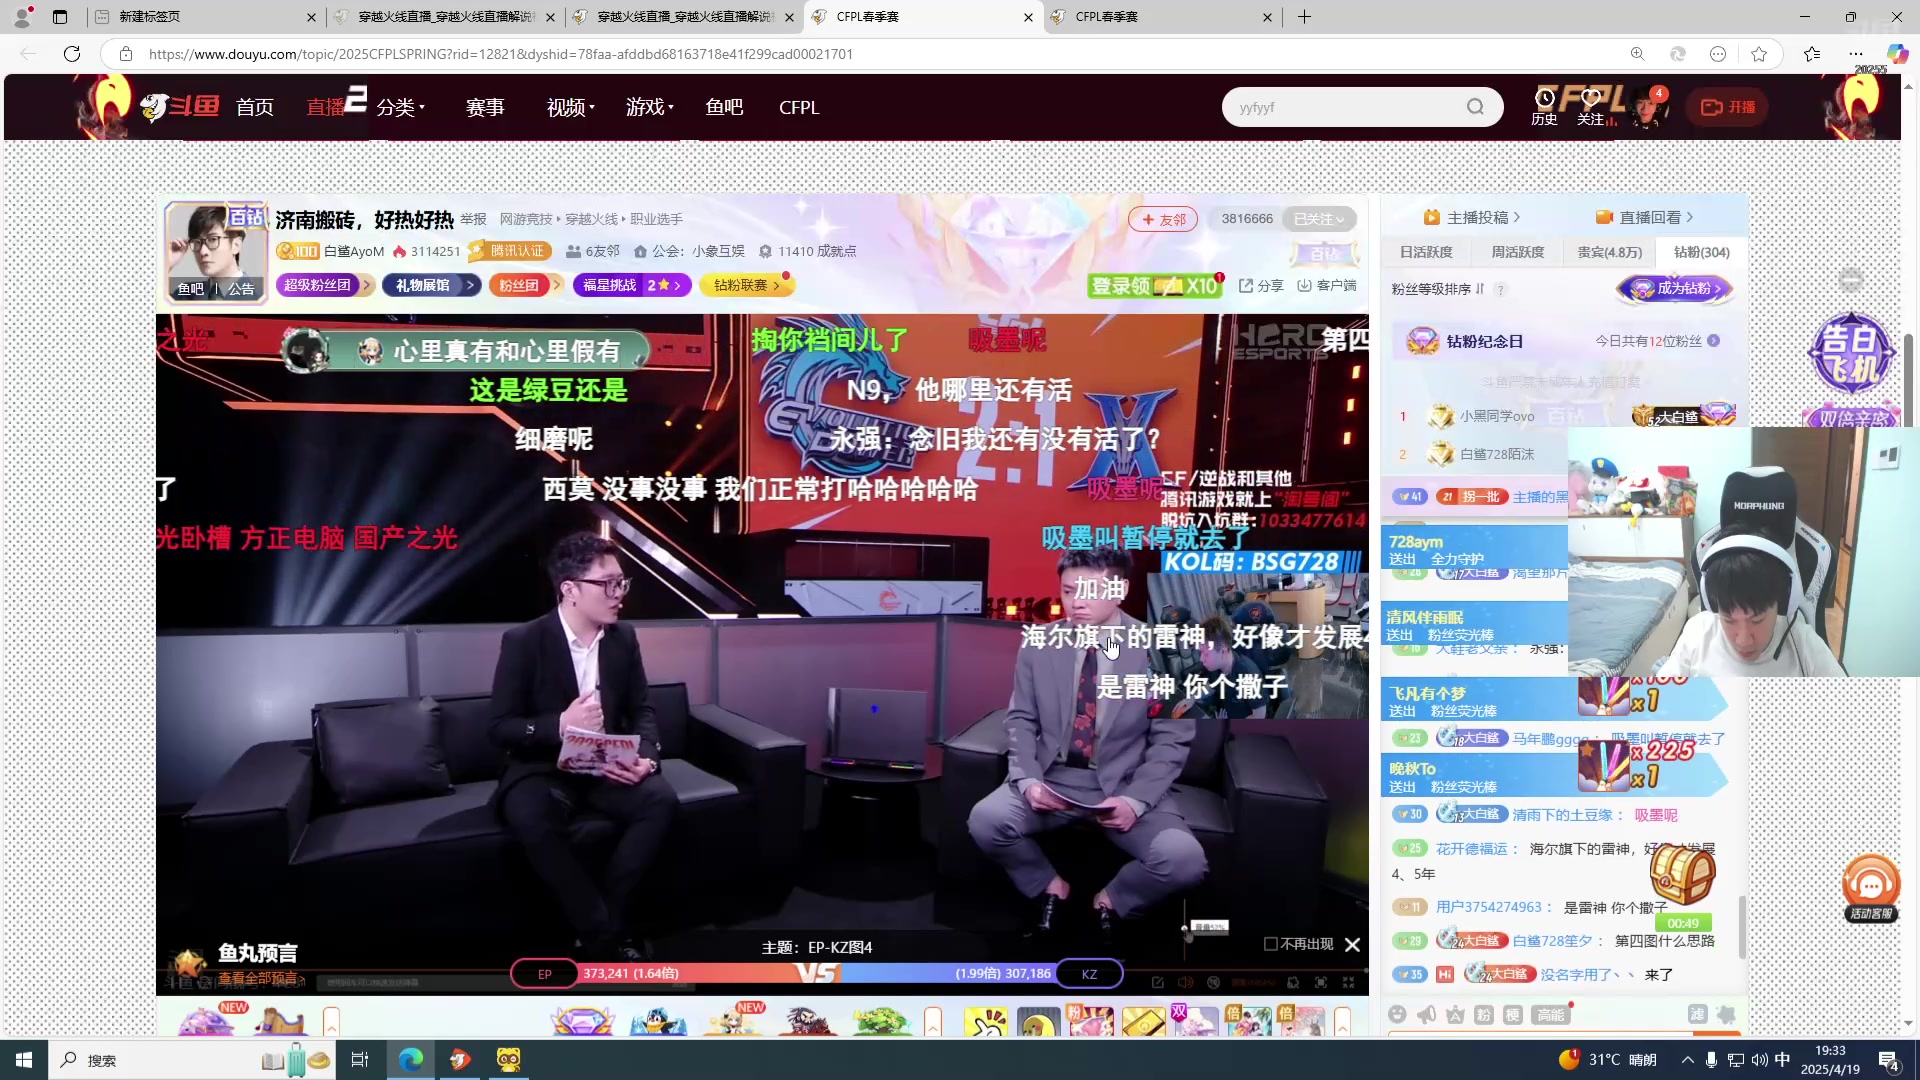Click the megaphone broadcast icon in chat toolbar
This screenshot has height=1080, width=1920.
[x=1426, y=1014]
